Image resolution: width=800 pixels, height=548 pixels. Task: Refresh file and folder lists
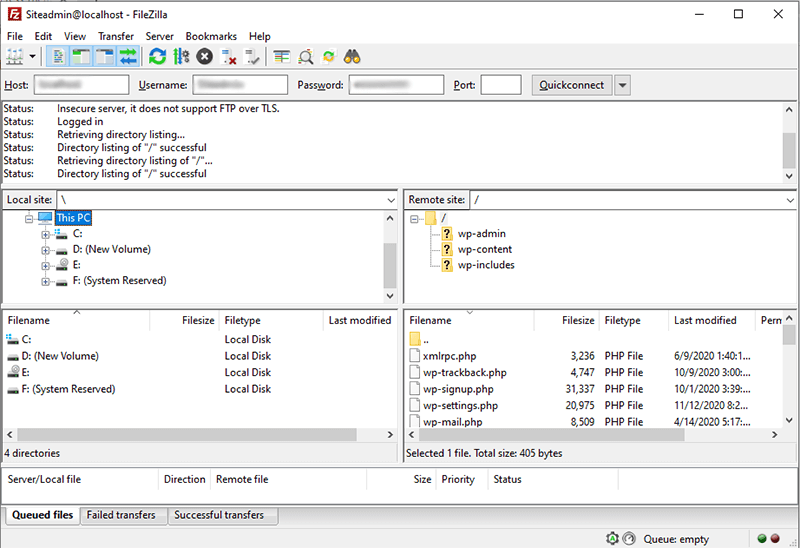point(158,57)
